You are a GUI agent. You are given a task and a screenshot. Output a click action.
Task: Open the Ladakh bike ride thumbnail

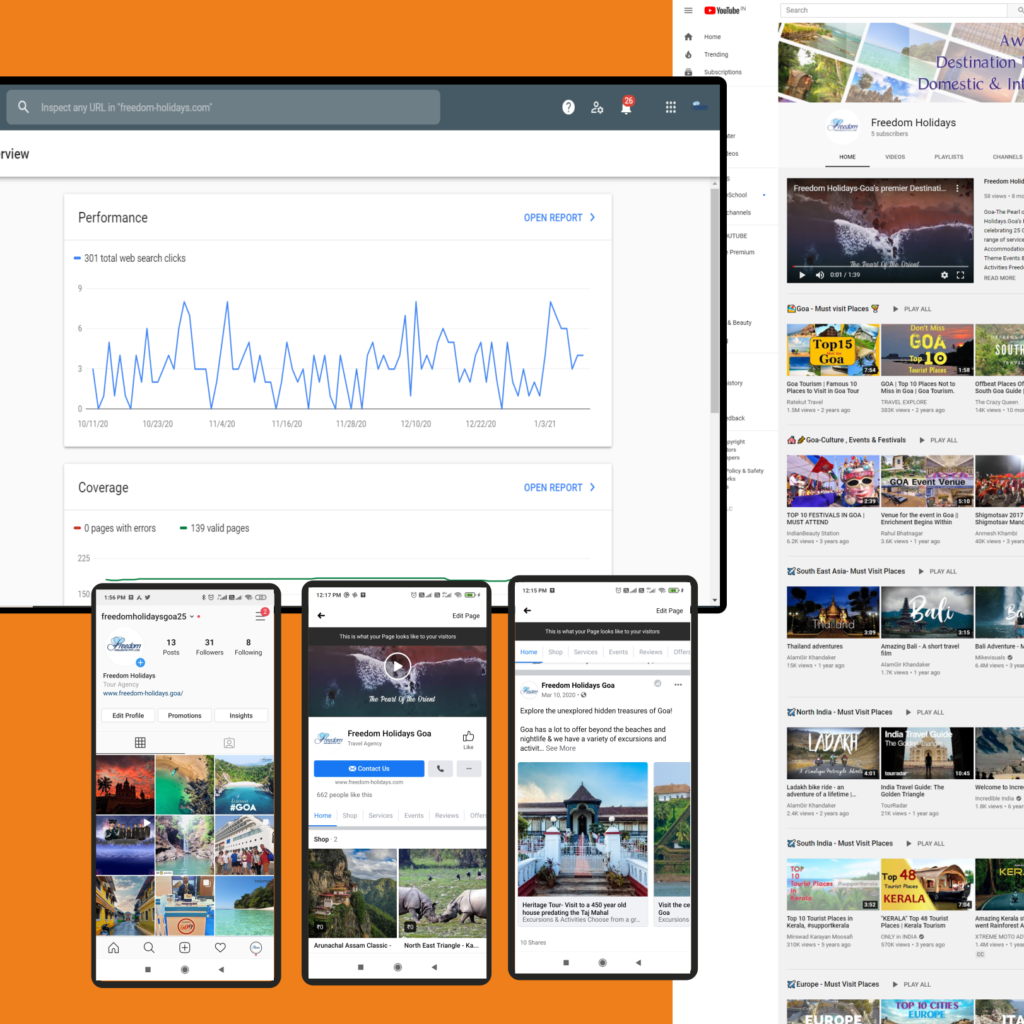tap(833, 753)
